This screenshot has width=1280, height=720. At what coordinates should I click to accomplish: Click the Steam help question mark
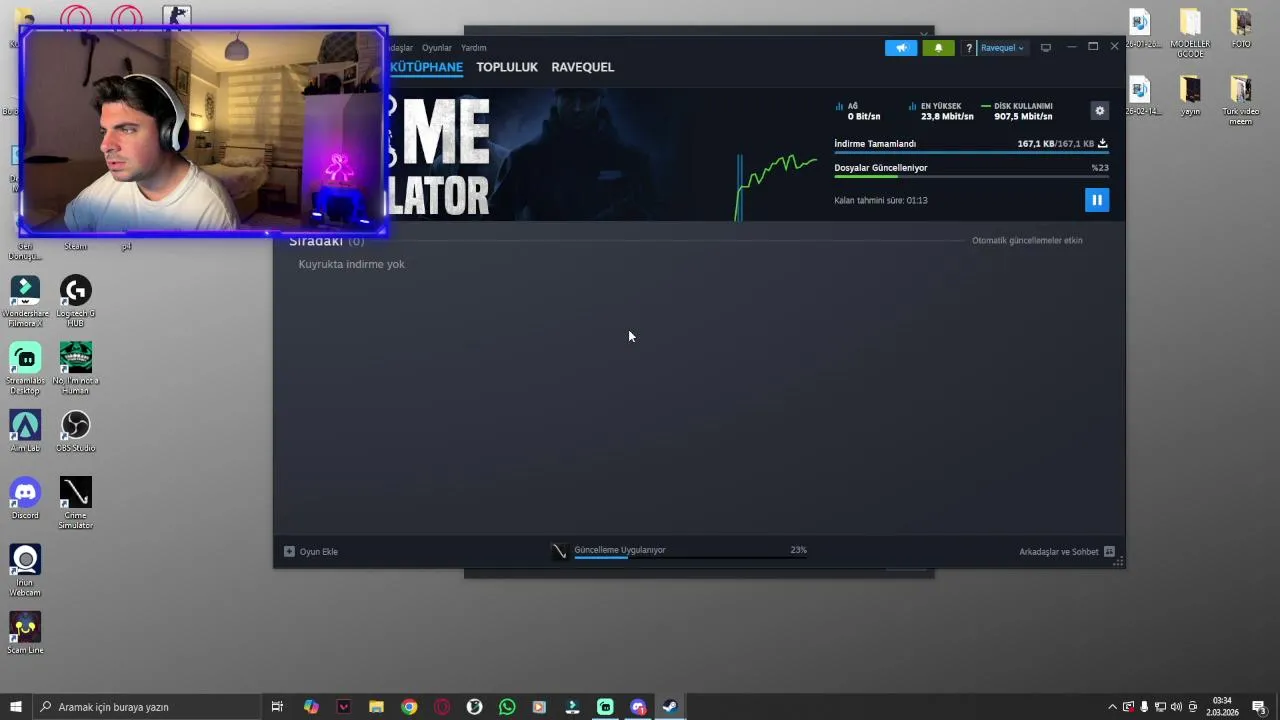(x=969, y=48)
